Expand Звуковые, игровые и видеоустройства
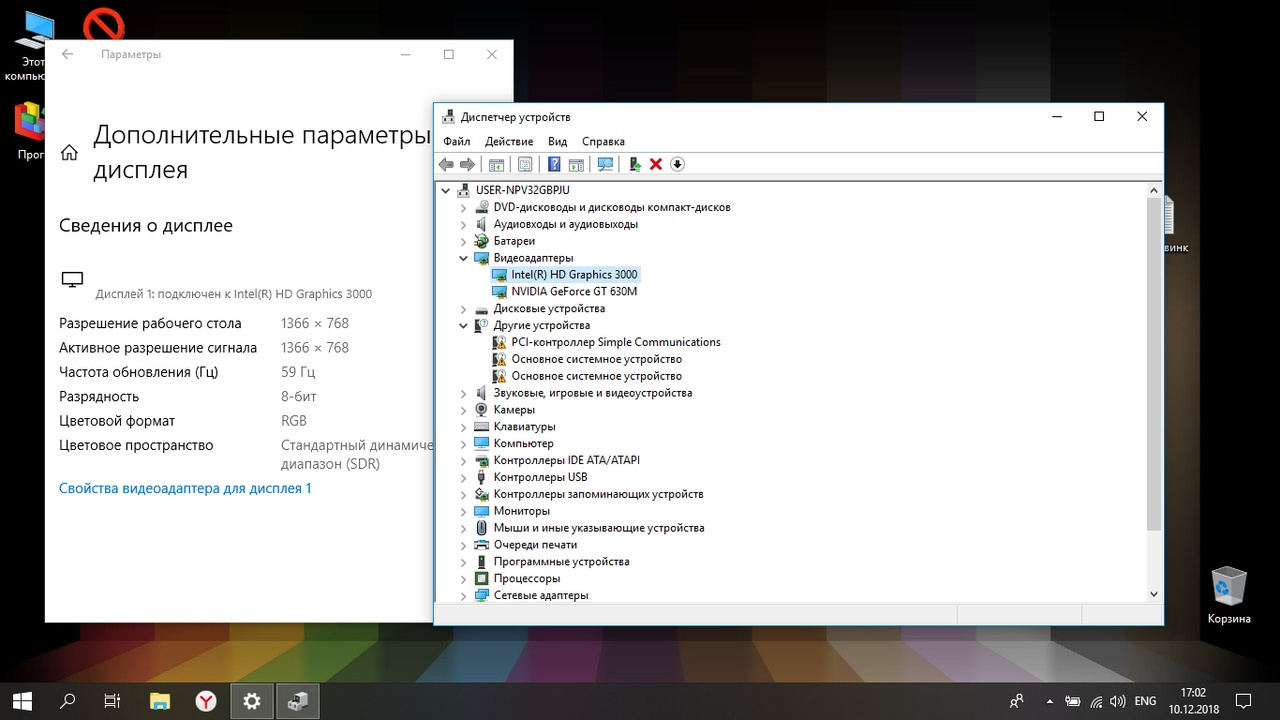 463,393
